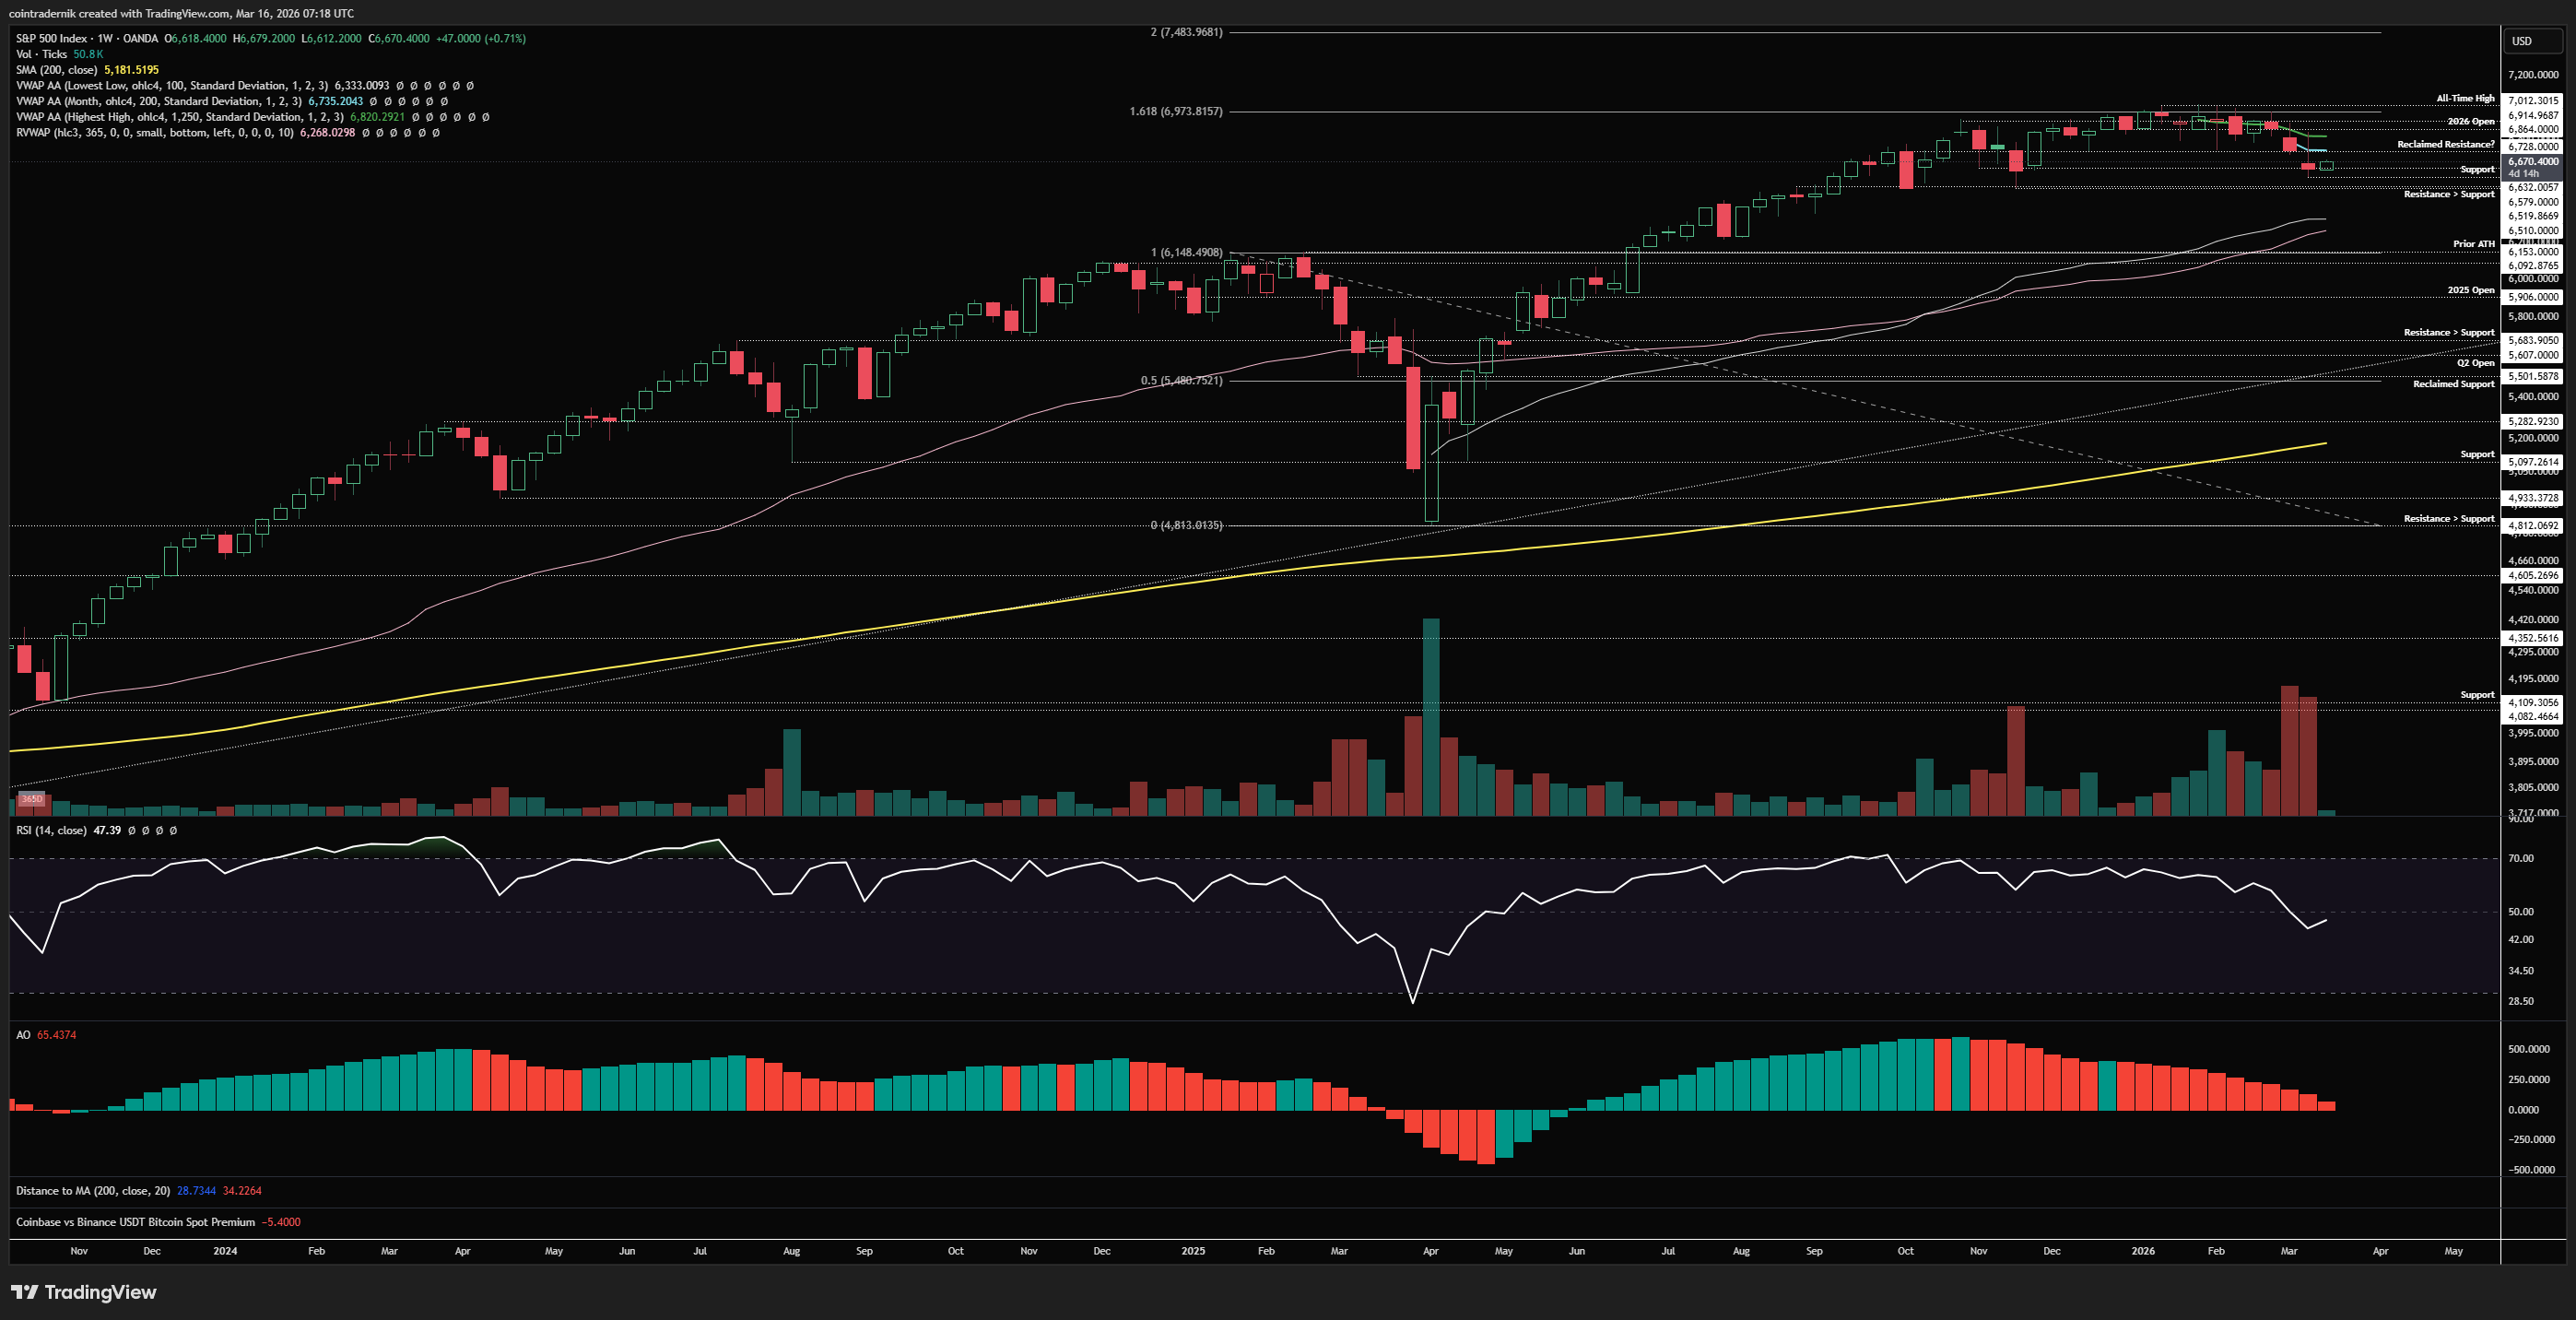Click the All-Time High text label
2576x1320 pixels.
pos(2465,98)
